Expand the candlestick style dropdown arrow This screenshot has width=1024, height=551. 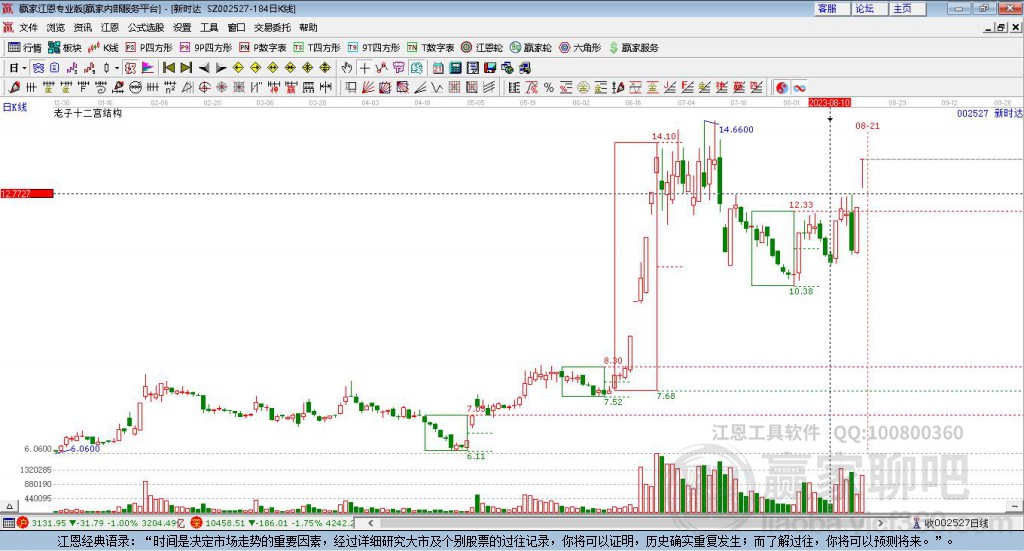pyautogui.click(x=117, y=68)
